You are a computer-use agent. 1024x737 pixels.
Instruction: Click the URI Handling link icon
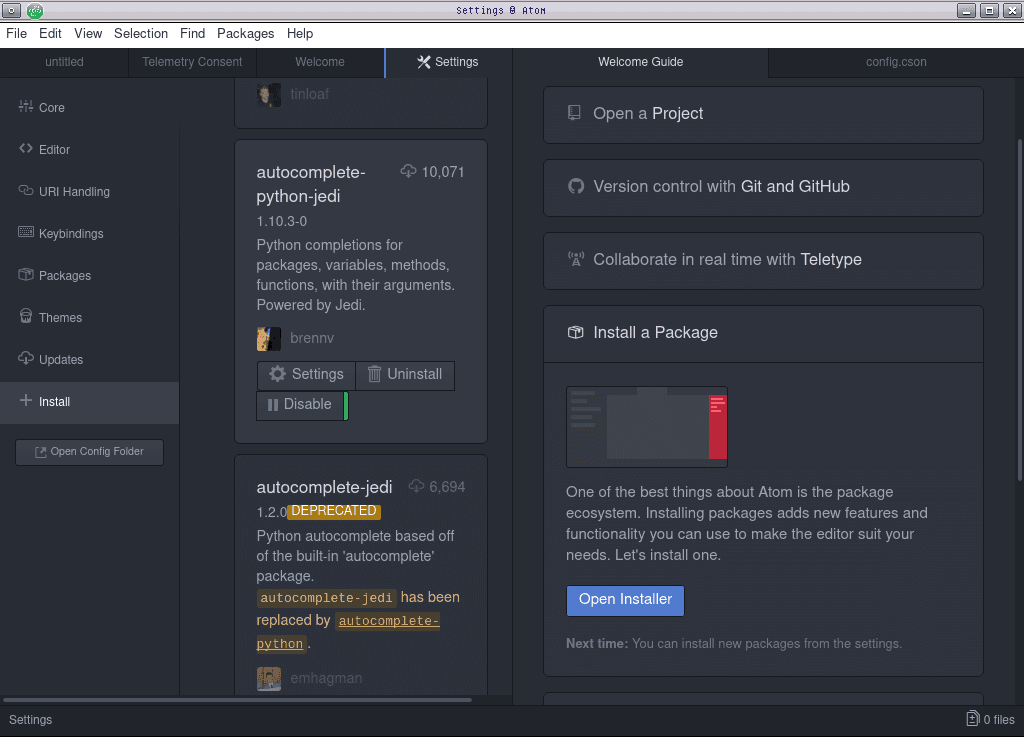pos(25,191)
